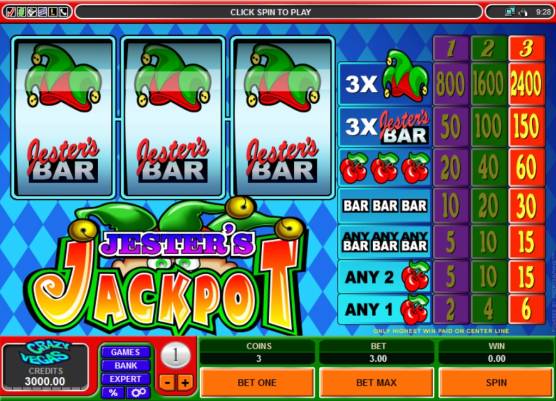
Task: Click the telephone handset icon in top bar
Action: pos(63,12)
